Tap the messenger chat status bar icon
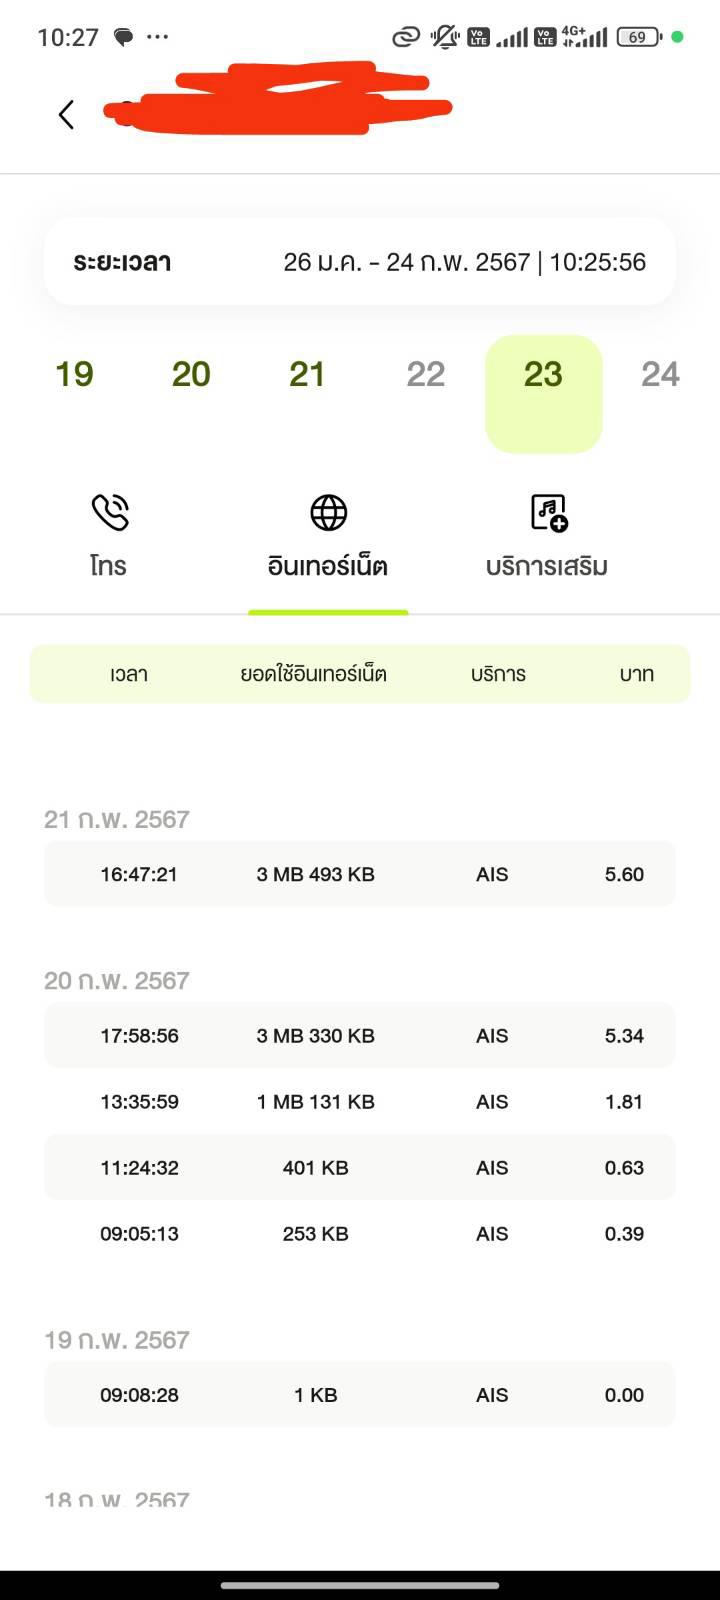The height and width of the screenshot is (1600, 720). pyautogui.click(x=124, y=38)
